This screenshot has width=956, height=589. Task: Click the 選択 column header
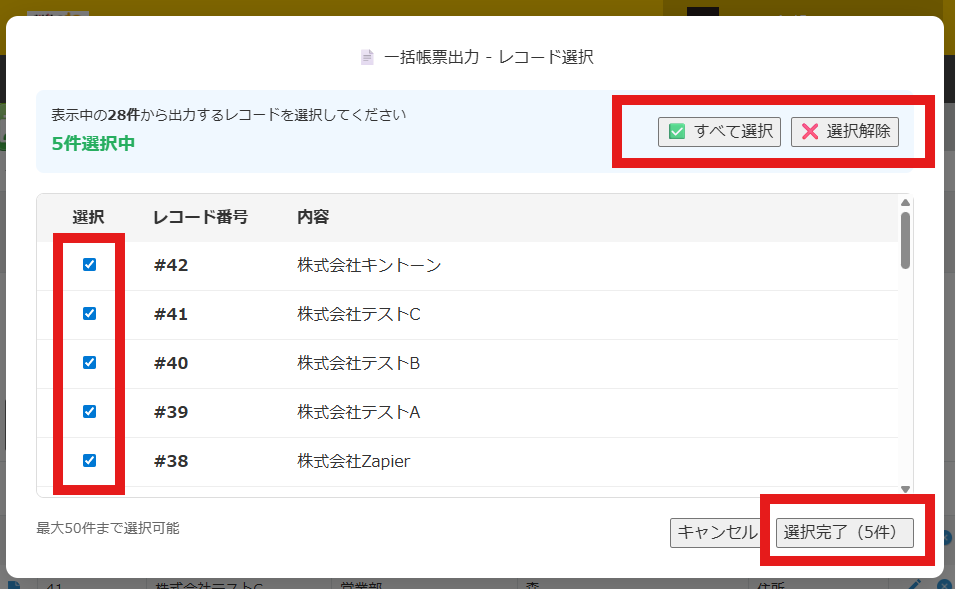[x=89, y=217]
